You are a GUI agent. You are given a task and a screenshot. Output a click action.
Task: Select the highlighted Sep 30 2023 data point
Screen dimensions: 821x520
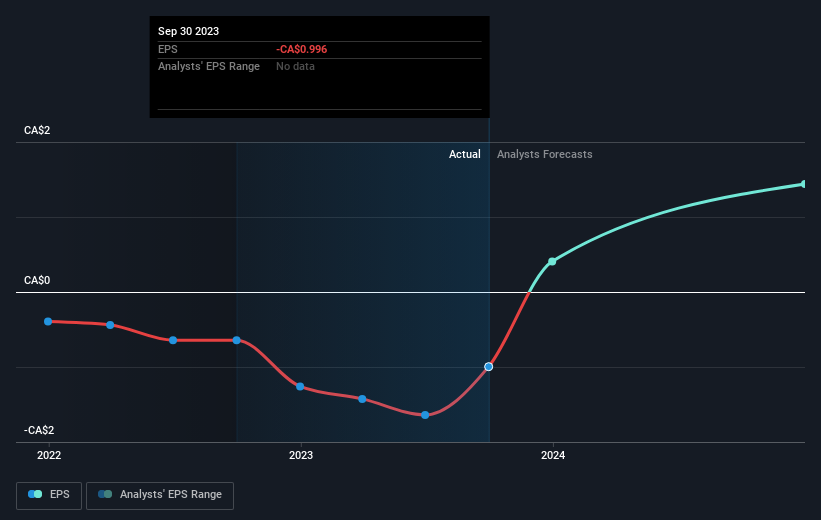[x=489, y=367]
